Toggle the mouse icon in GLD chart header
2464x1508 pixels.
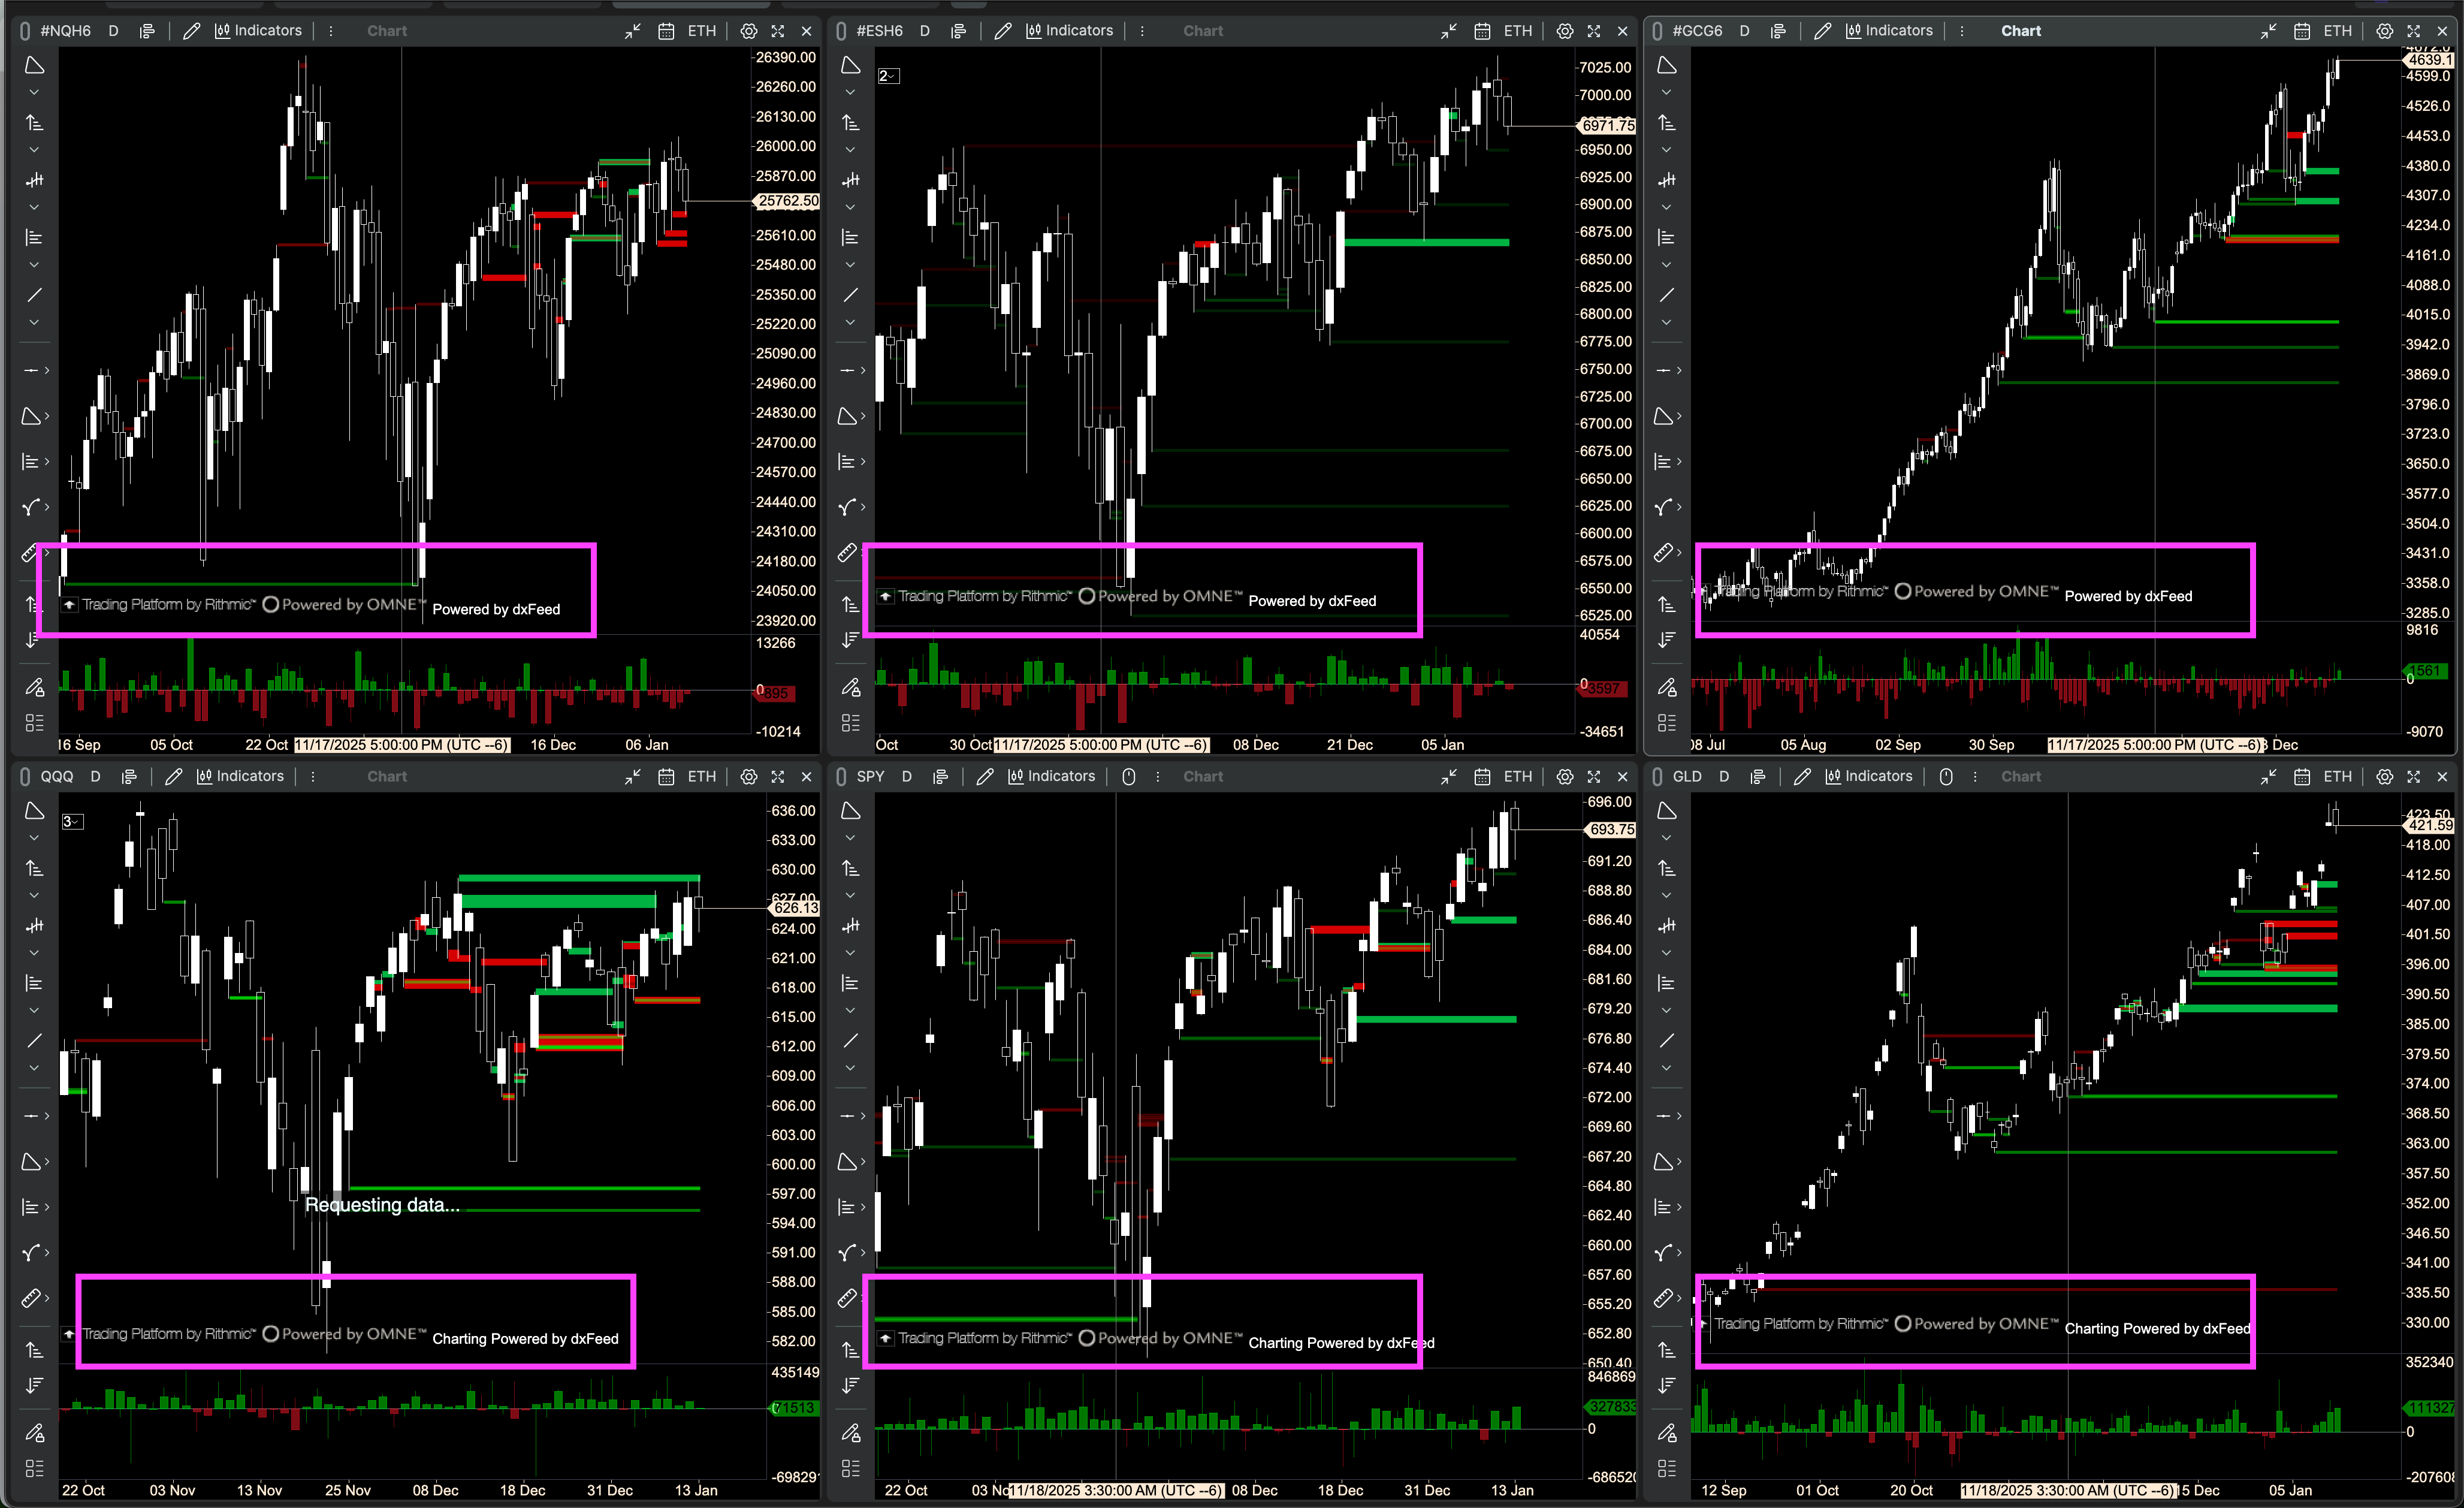click(1946, 777)
